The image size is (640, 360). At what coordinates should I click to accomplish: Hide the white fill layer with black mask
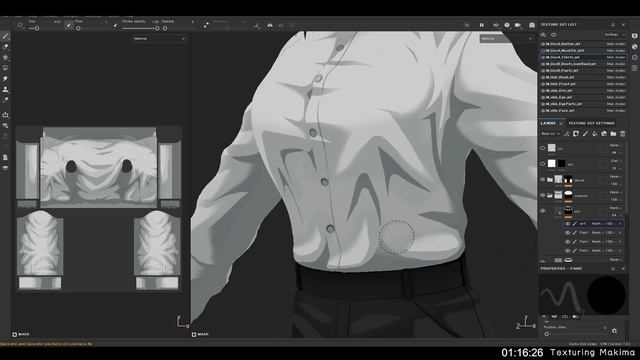pyautogui.click(x=543, y=164)
